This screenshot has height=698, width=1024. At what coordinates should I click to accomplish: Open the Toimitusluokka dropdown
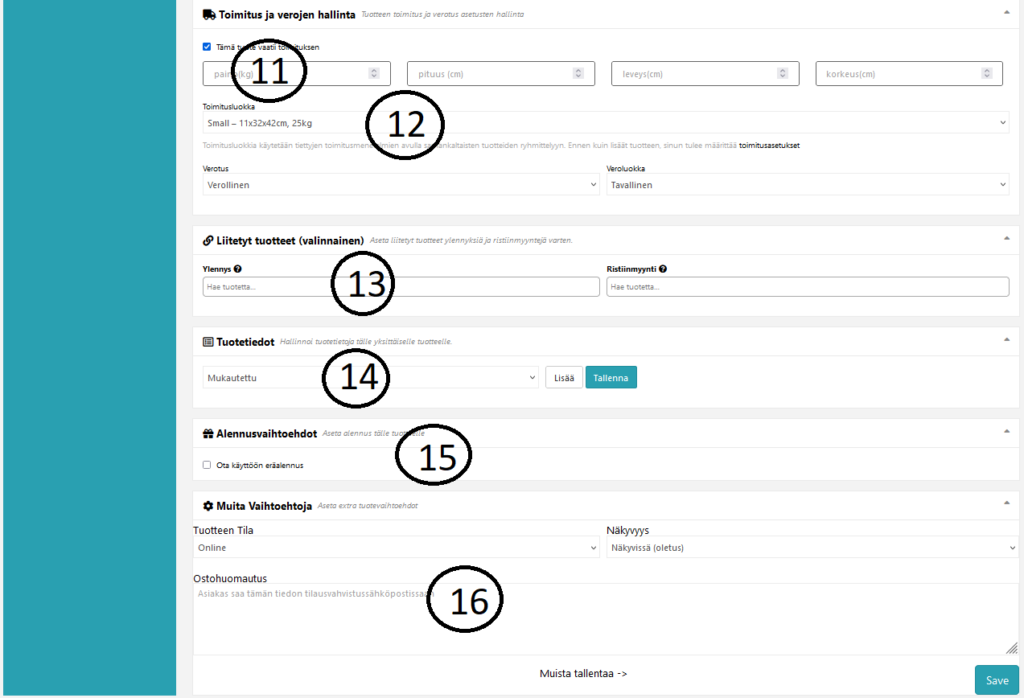604,123
